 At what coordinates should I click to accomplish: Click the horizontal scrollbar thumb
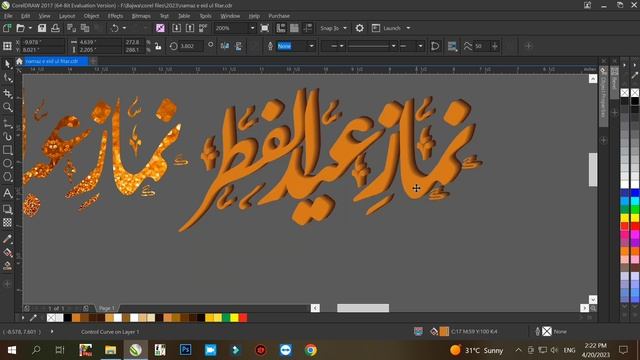point(363,308)
